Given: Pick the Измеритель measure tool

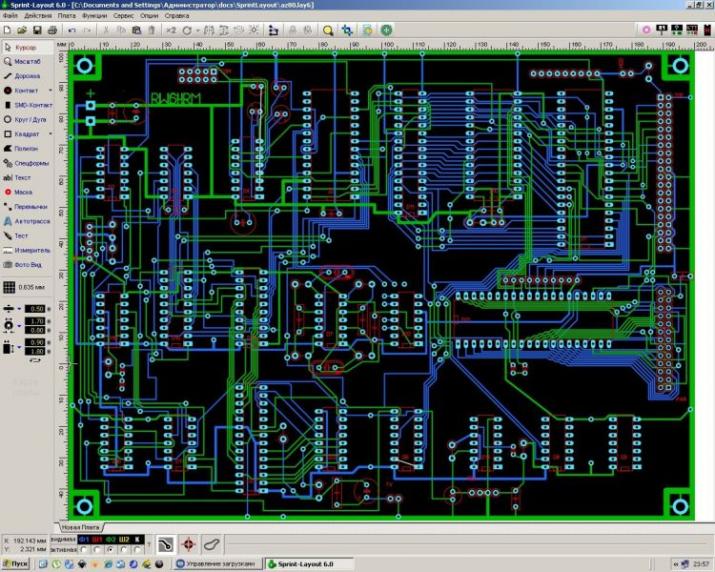Looking at the screenshot, I should [29, 250].
